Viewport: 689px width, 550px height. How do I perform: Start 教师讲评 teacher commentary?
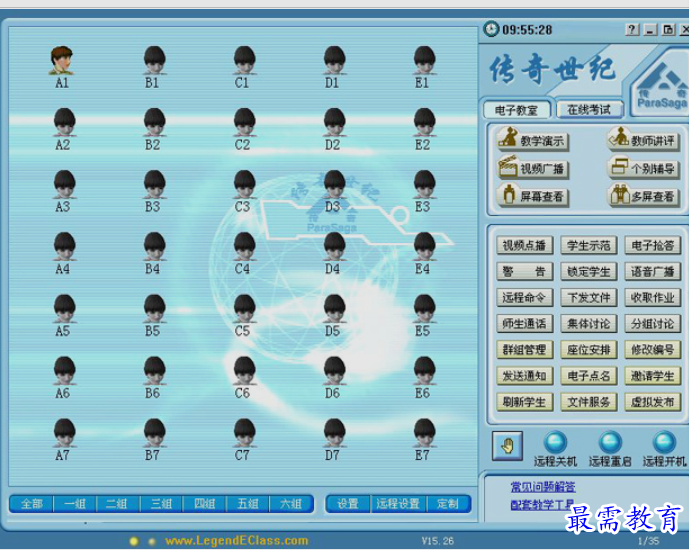coord(643,139)
